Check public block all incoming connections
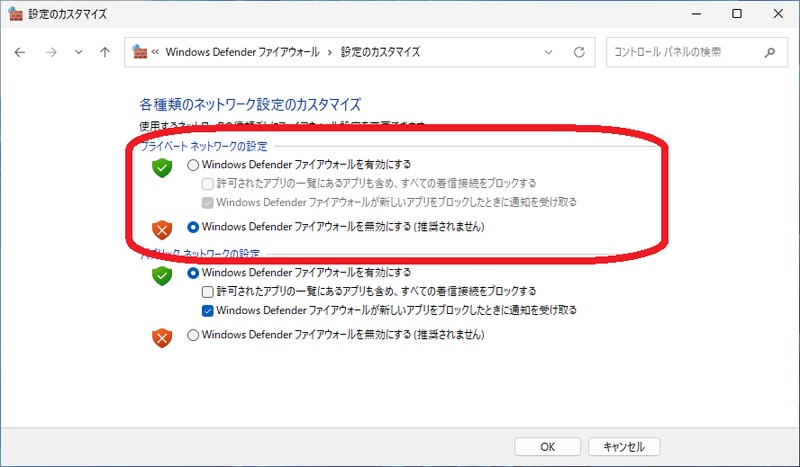This screenshot has width=800, height=467. pyautogui.click(x=207, y=292)
